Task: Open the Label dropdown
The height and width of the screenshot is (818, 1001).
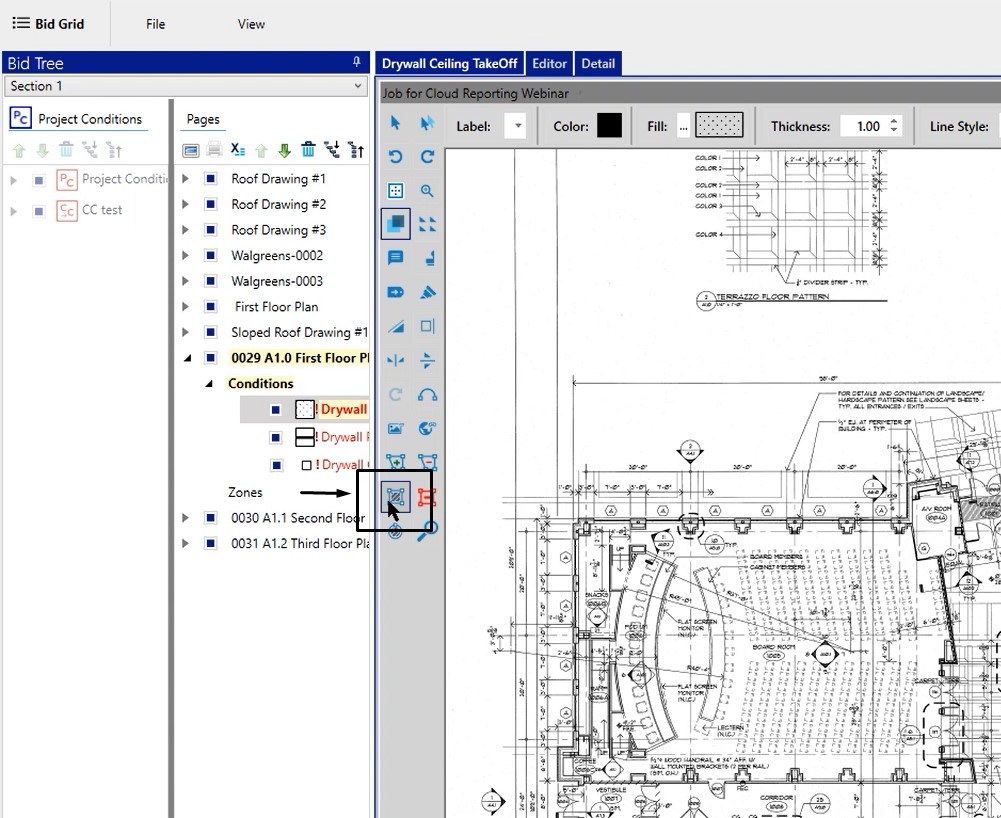Action: pyautogui.click(x=516, y=127)
